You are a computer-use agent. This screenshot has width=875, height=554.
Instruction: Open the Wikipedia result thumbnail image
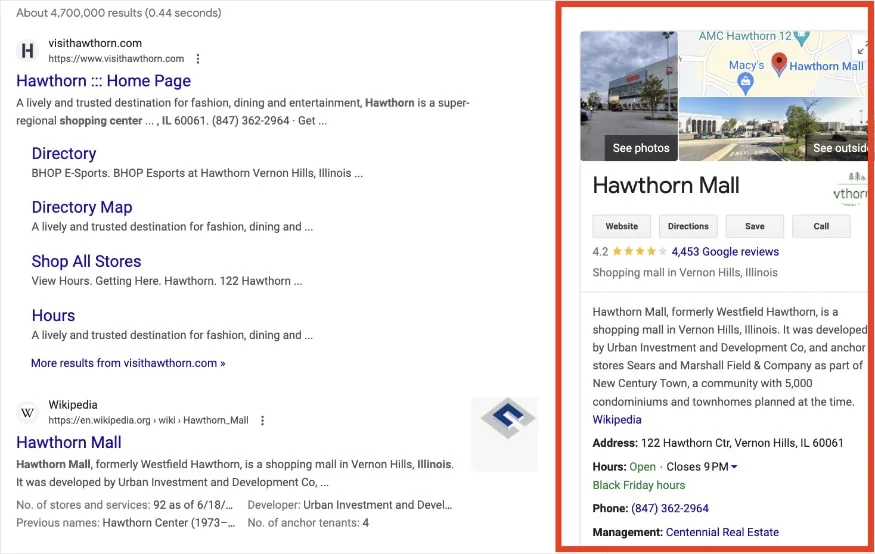click(x=504, y=433)
